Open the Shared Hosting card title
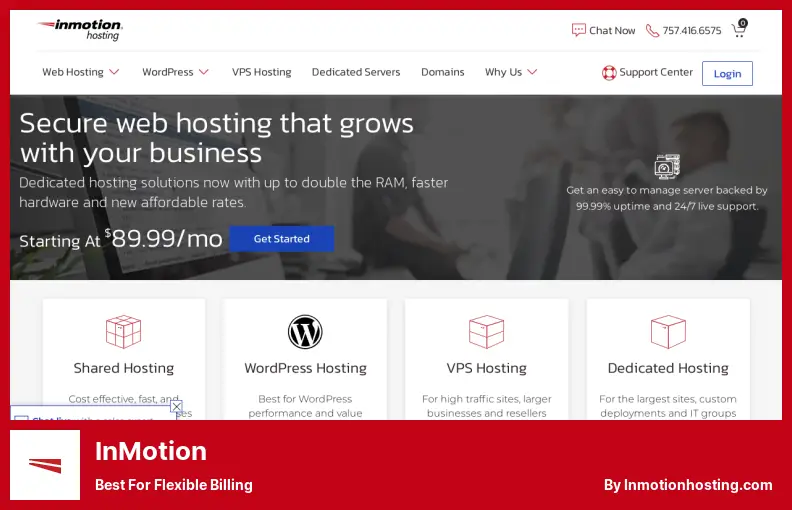Viewport: 792px width, 510px height. point(124,368)
